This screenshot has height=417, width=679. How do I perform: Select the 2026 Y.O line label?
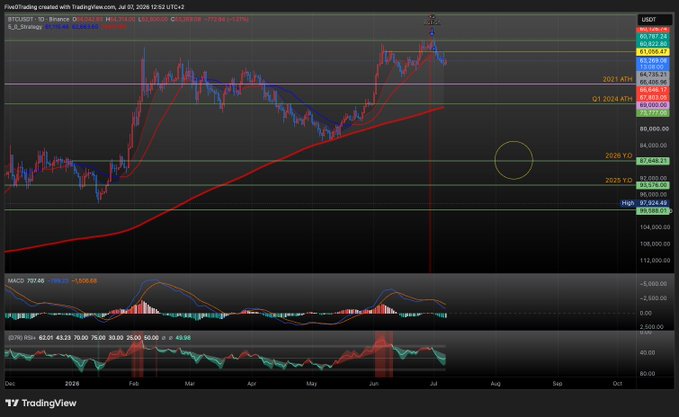618,155
